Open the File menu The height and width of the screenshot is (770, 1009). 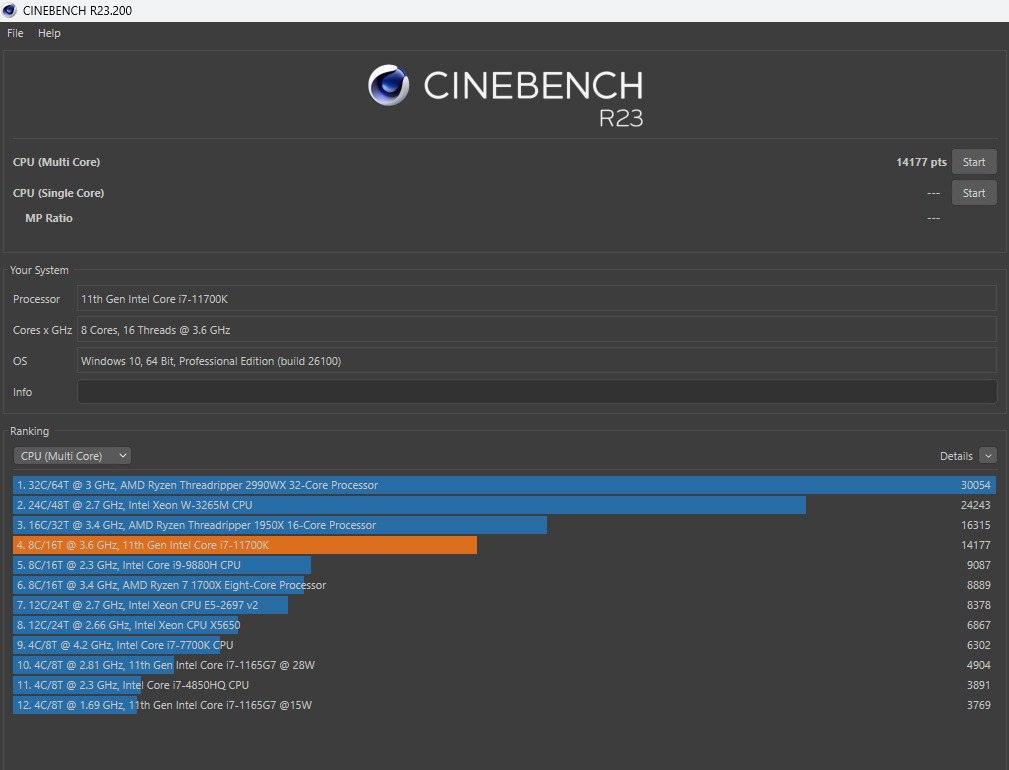tap(15, 33)
